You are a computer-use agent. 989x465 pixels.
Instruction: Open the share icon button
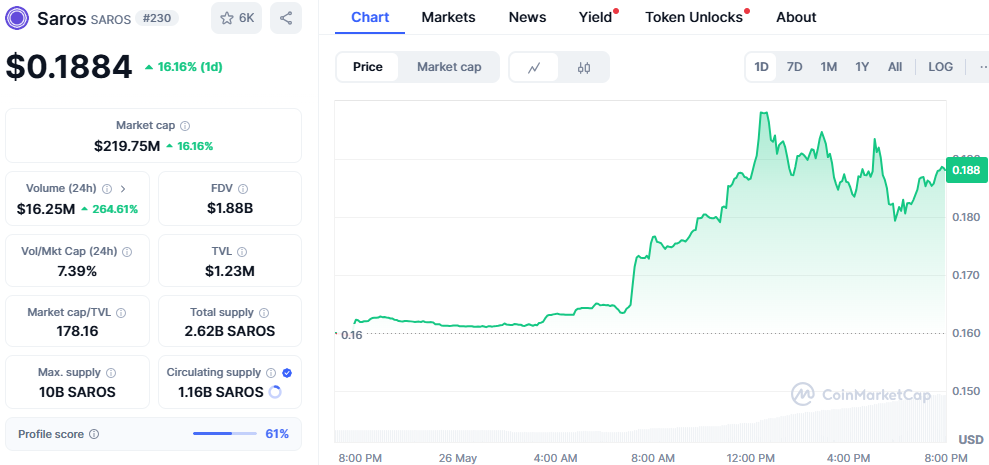286,18
